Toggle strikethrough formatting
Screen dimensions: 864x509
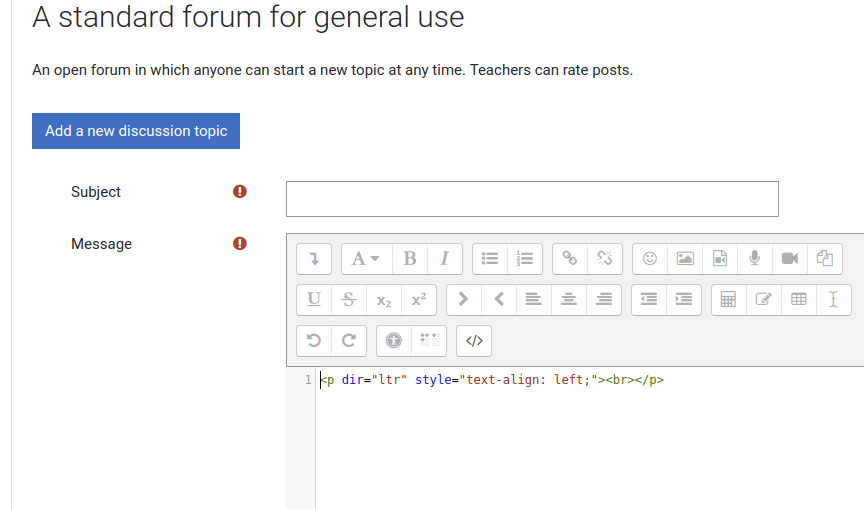pyautogui.click(x=349, y=300)
